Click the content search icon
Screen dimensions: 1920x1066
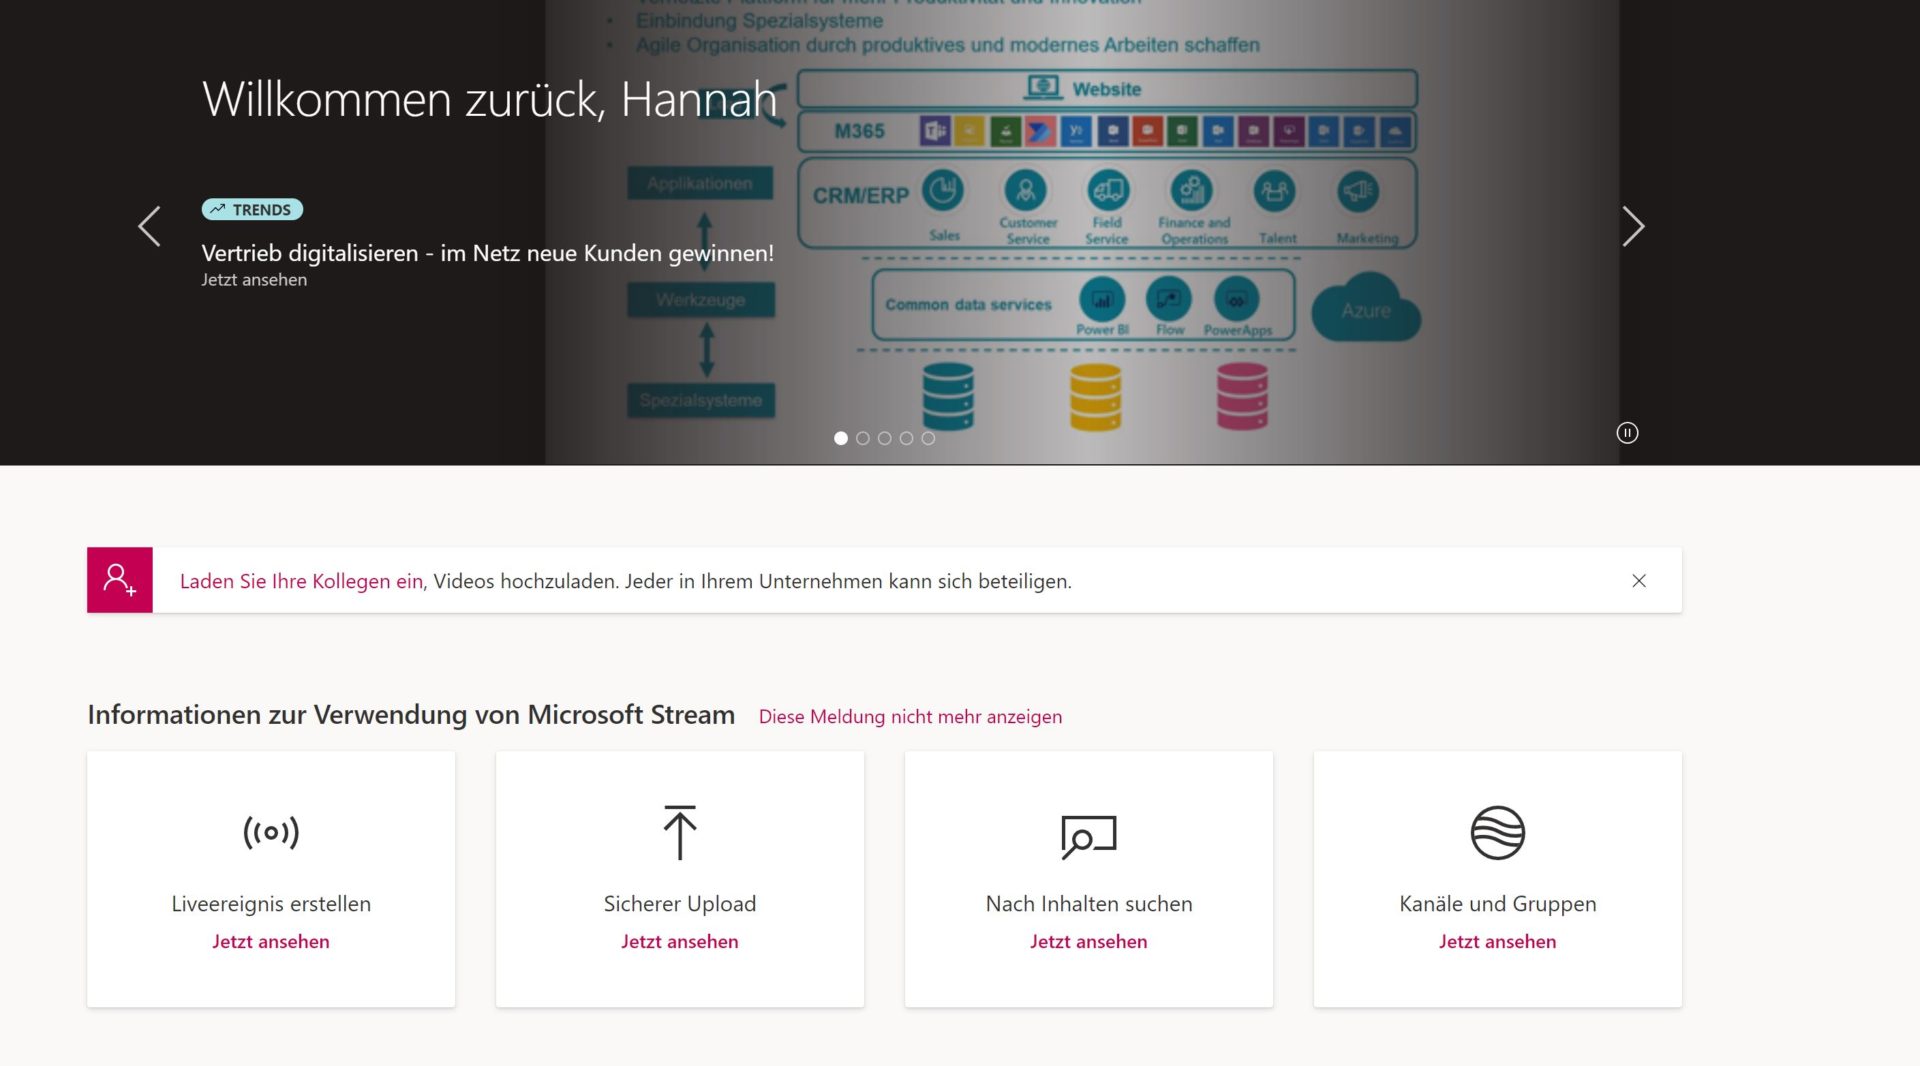(1089, 836)
